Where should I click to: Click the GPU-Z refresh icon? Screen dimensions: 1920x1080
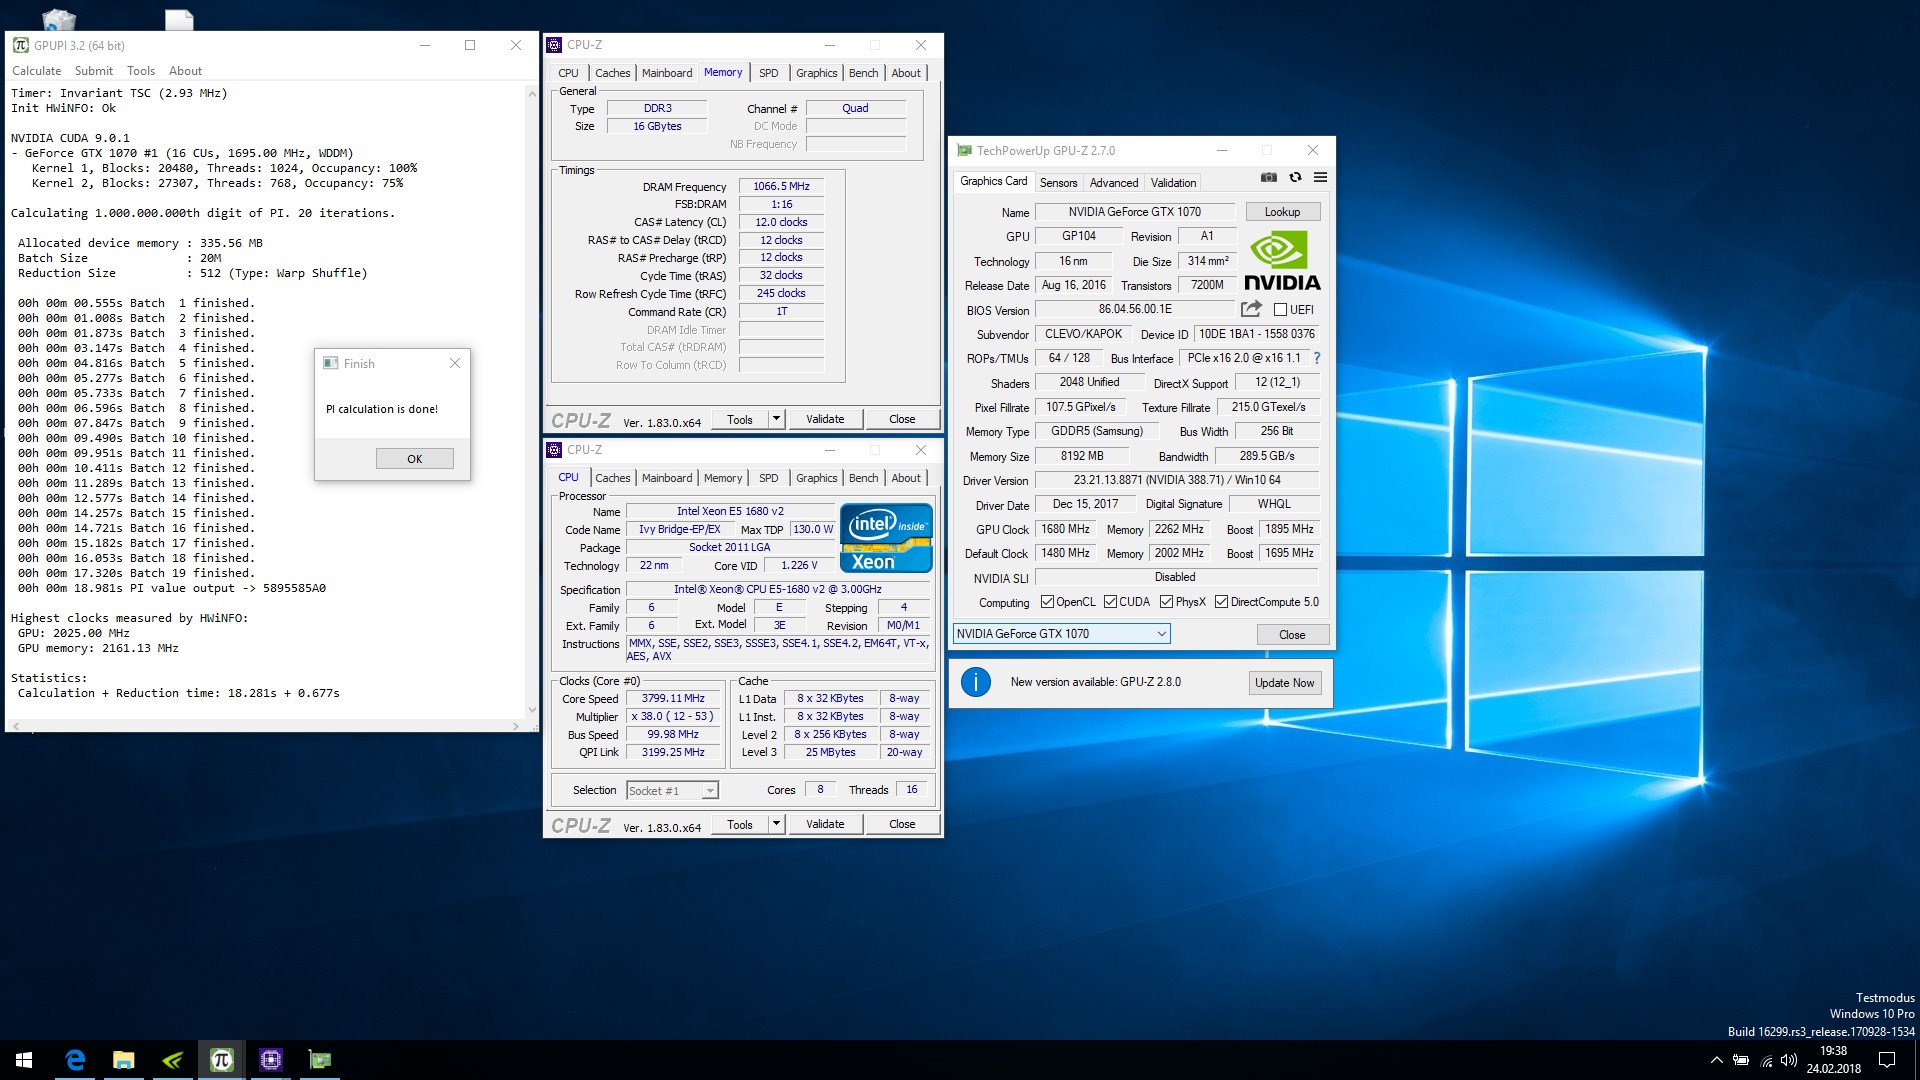pos(1295,177)
